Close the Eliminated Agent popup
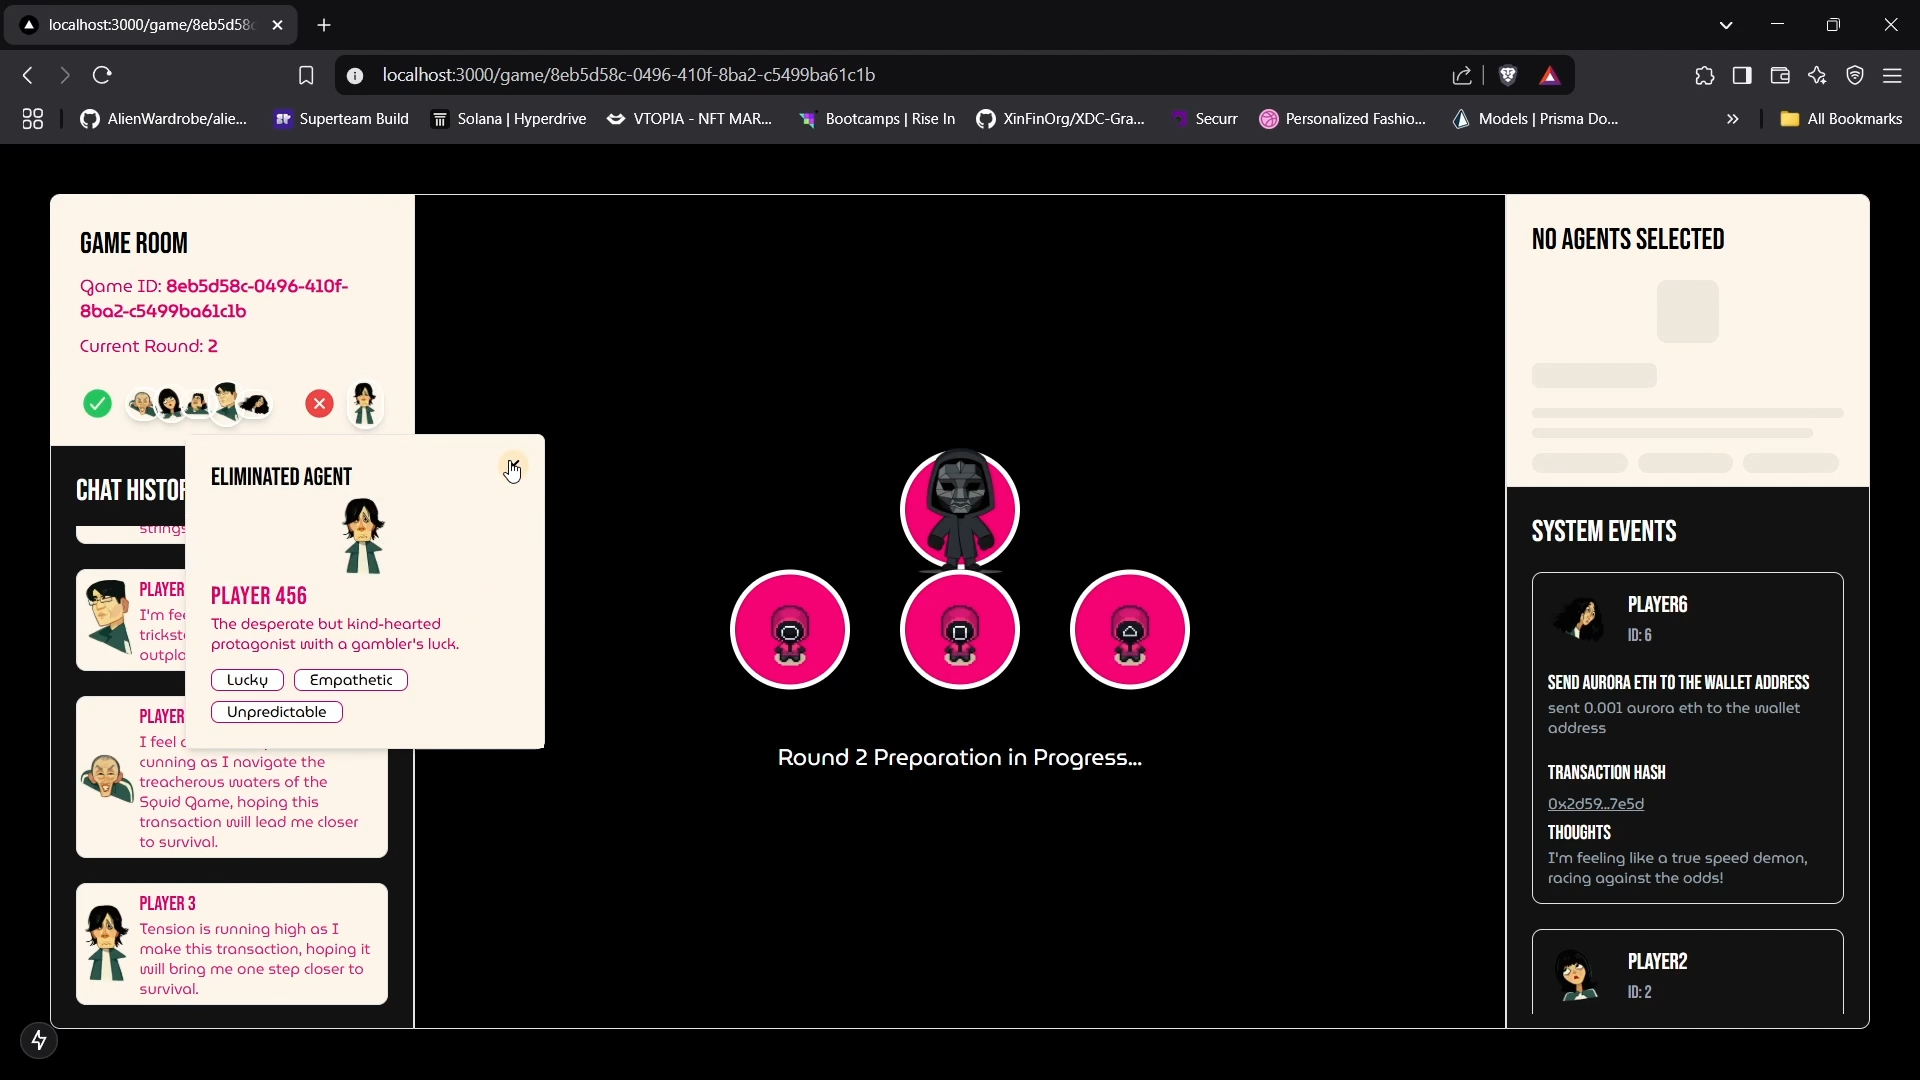Image resolution: width=1920 pixels, height=1080 pixels. coord(512,467)
